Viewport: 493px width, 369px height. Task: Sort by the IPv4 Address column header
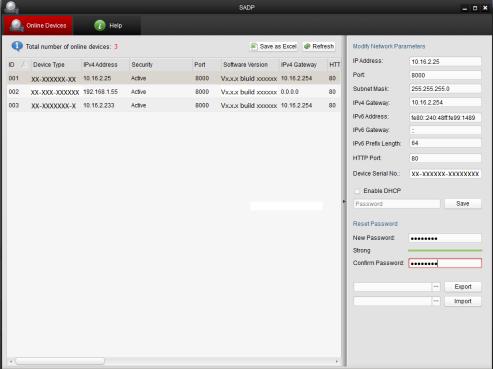pos(105,65)
